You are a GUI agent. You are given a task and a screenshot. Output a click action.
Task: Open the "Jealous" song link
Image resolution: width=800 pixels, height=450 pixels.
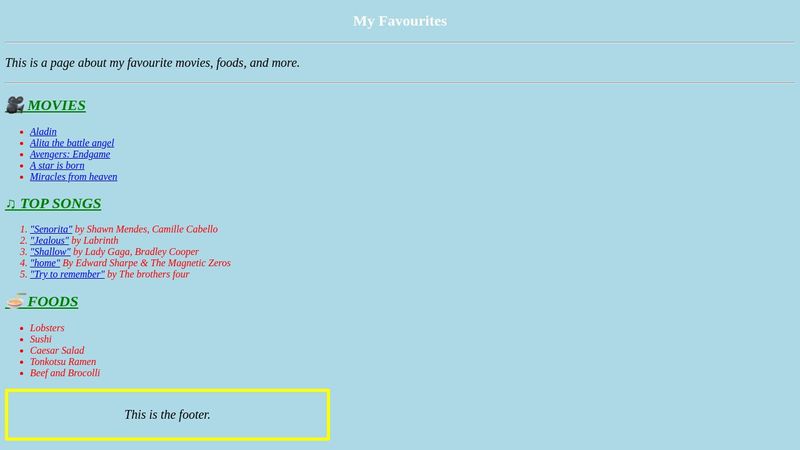tap(49, 240)
